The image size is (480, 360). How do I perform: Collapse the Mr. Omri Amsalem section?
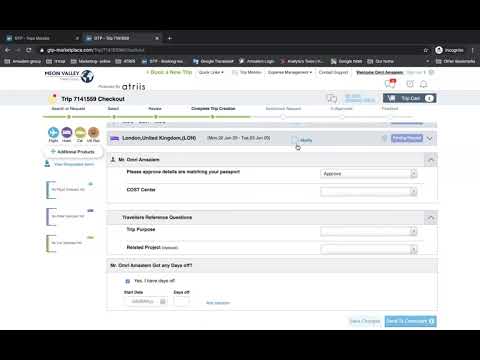431,160
